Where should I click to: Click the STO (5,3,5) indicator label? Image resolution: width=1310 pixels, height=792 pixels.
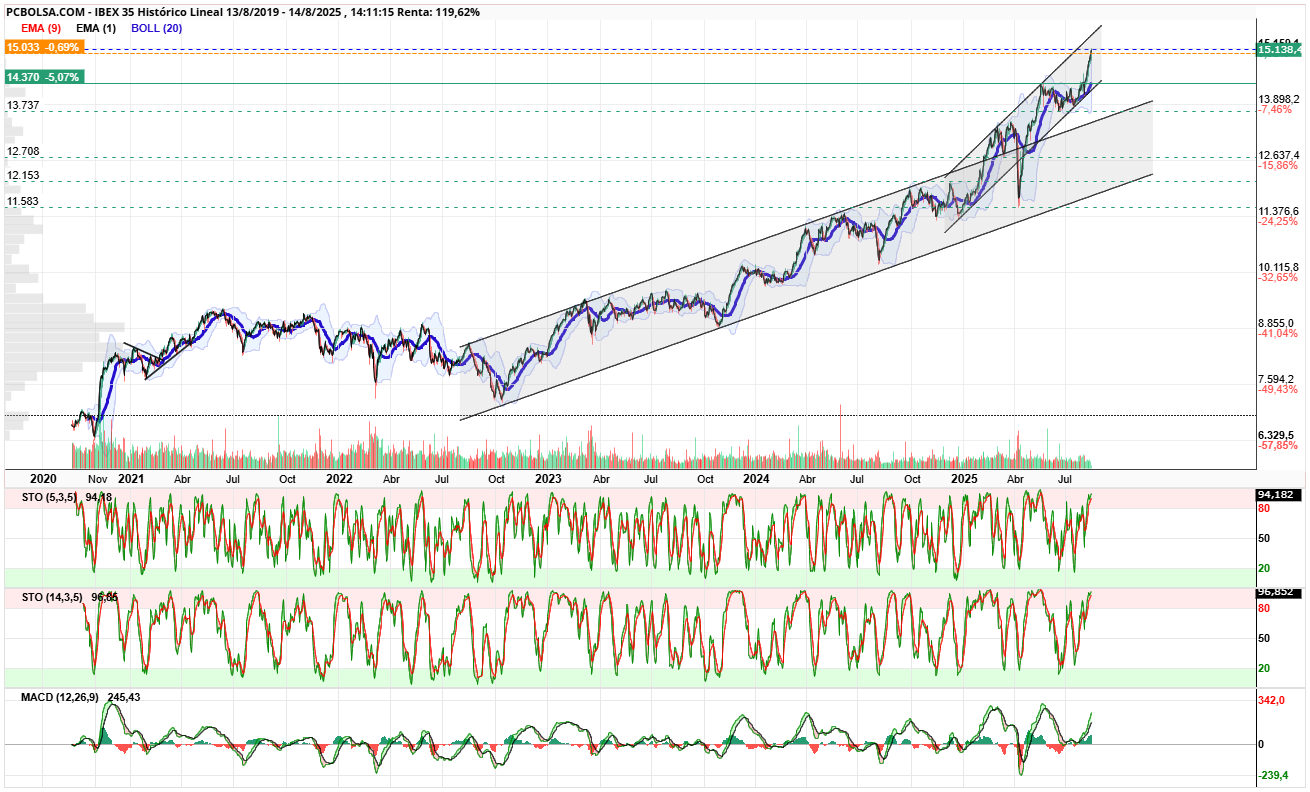click(x=50, y=497)
